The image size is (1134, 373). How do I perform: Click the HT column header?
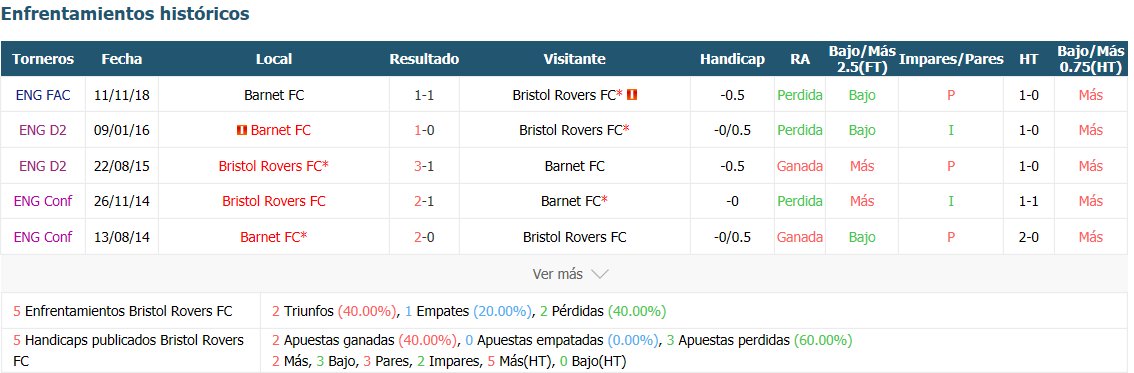click(x=1028, y=59)
